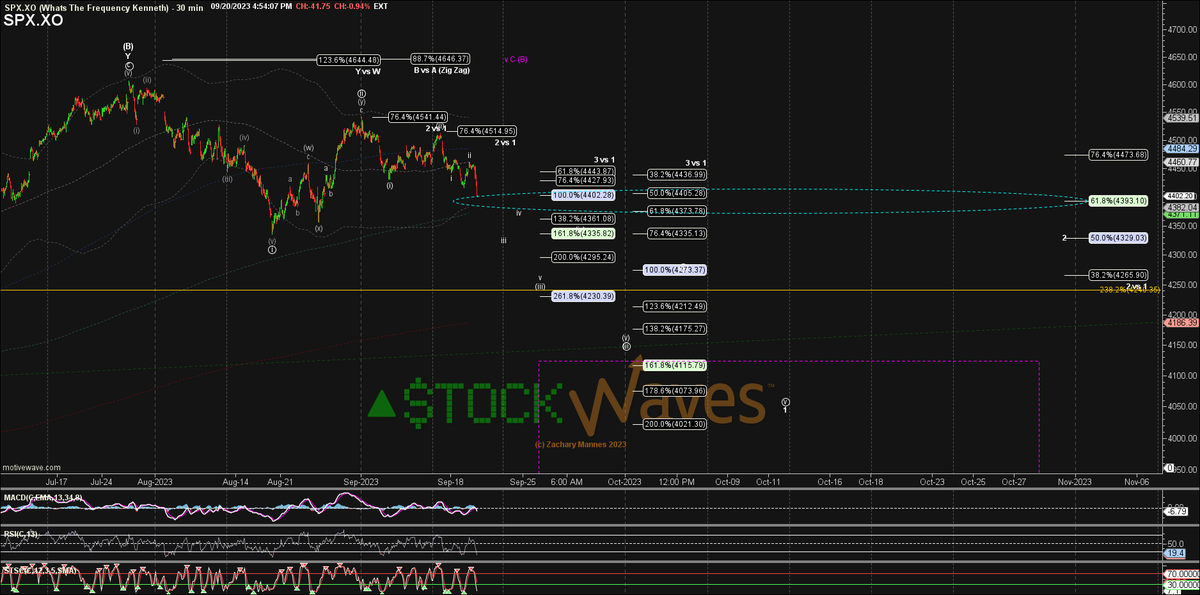Click the 4539.51 price axis tag

tap(1182, 118)
